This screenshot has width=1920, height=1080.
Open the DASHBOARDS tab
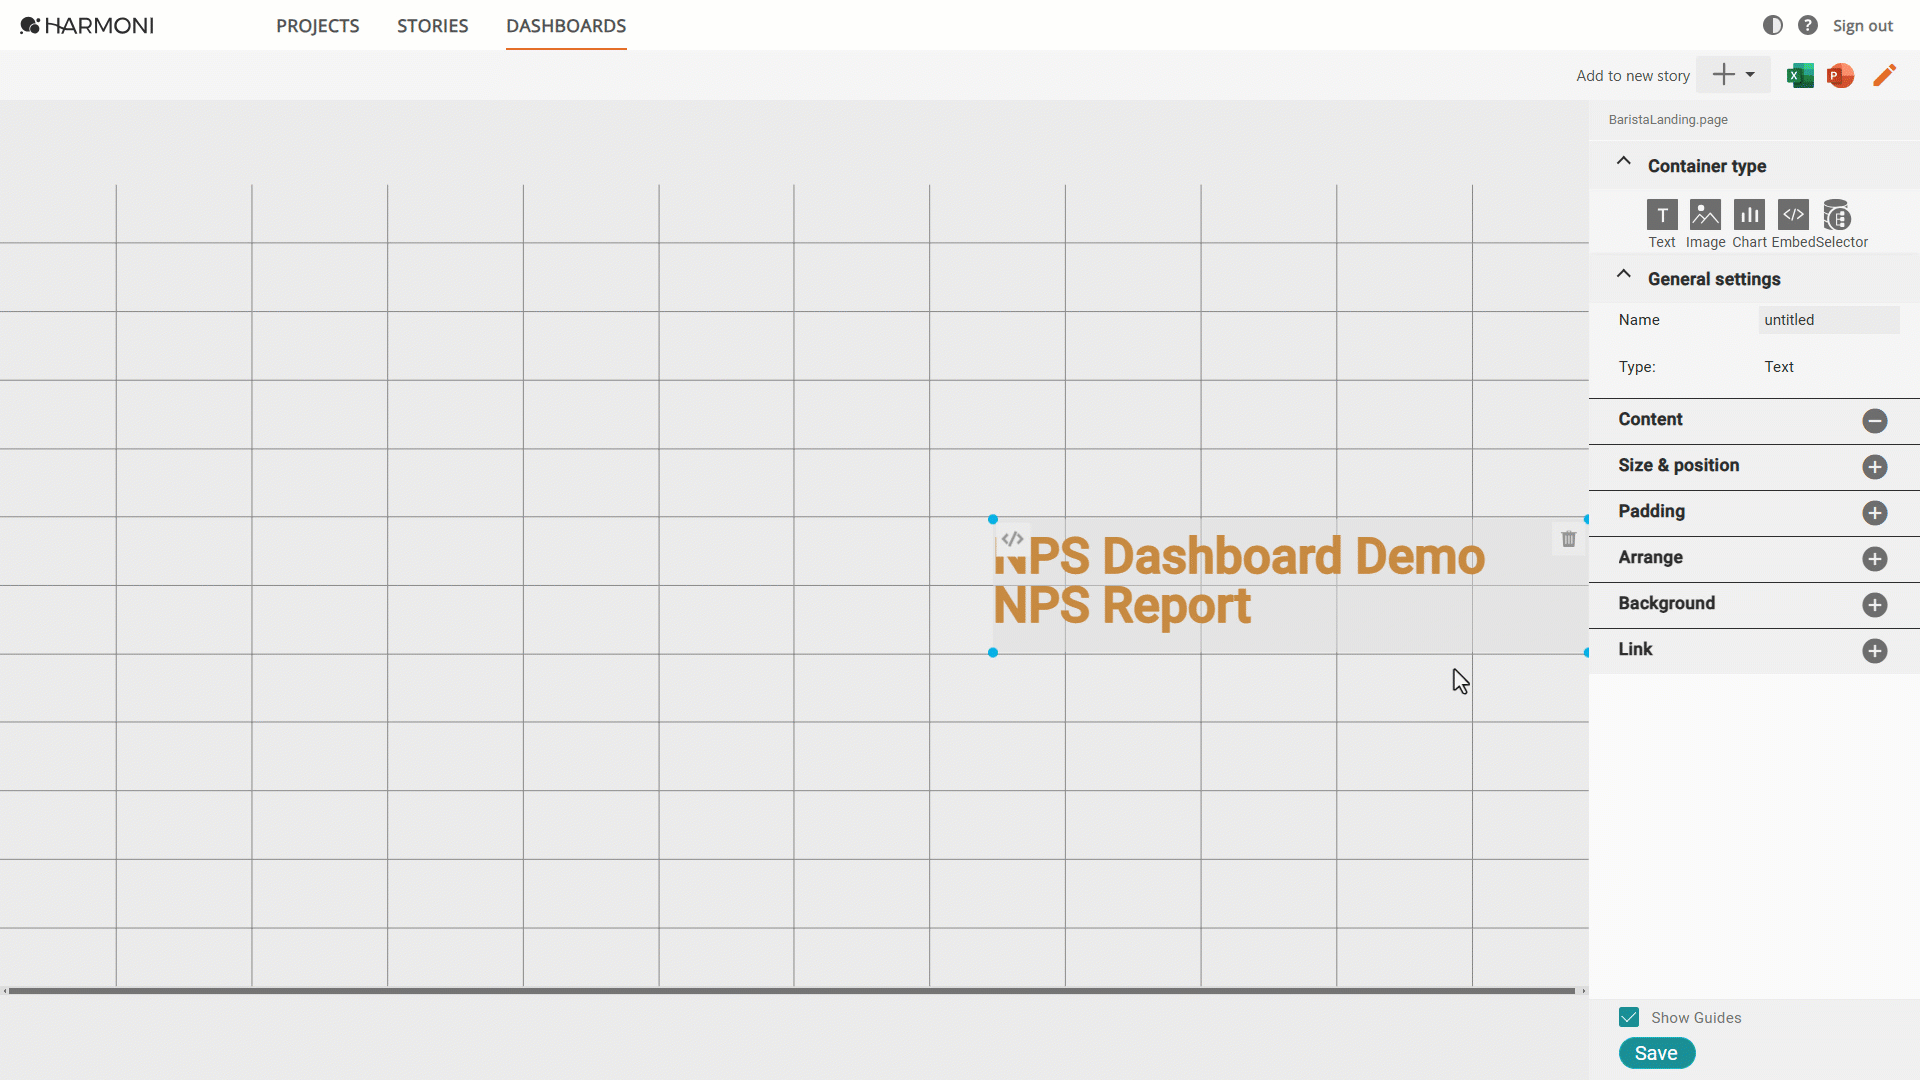[566, 26]
